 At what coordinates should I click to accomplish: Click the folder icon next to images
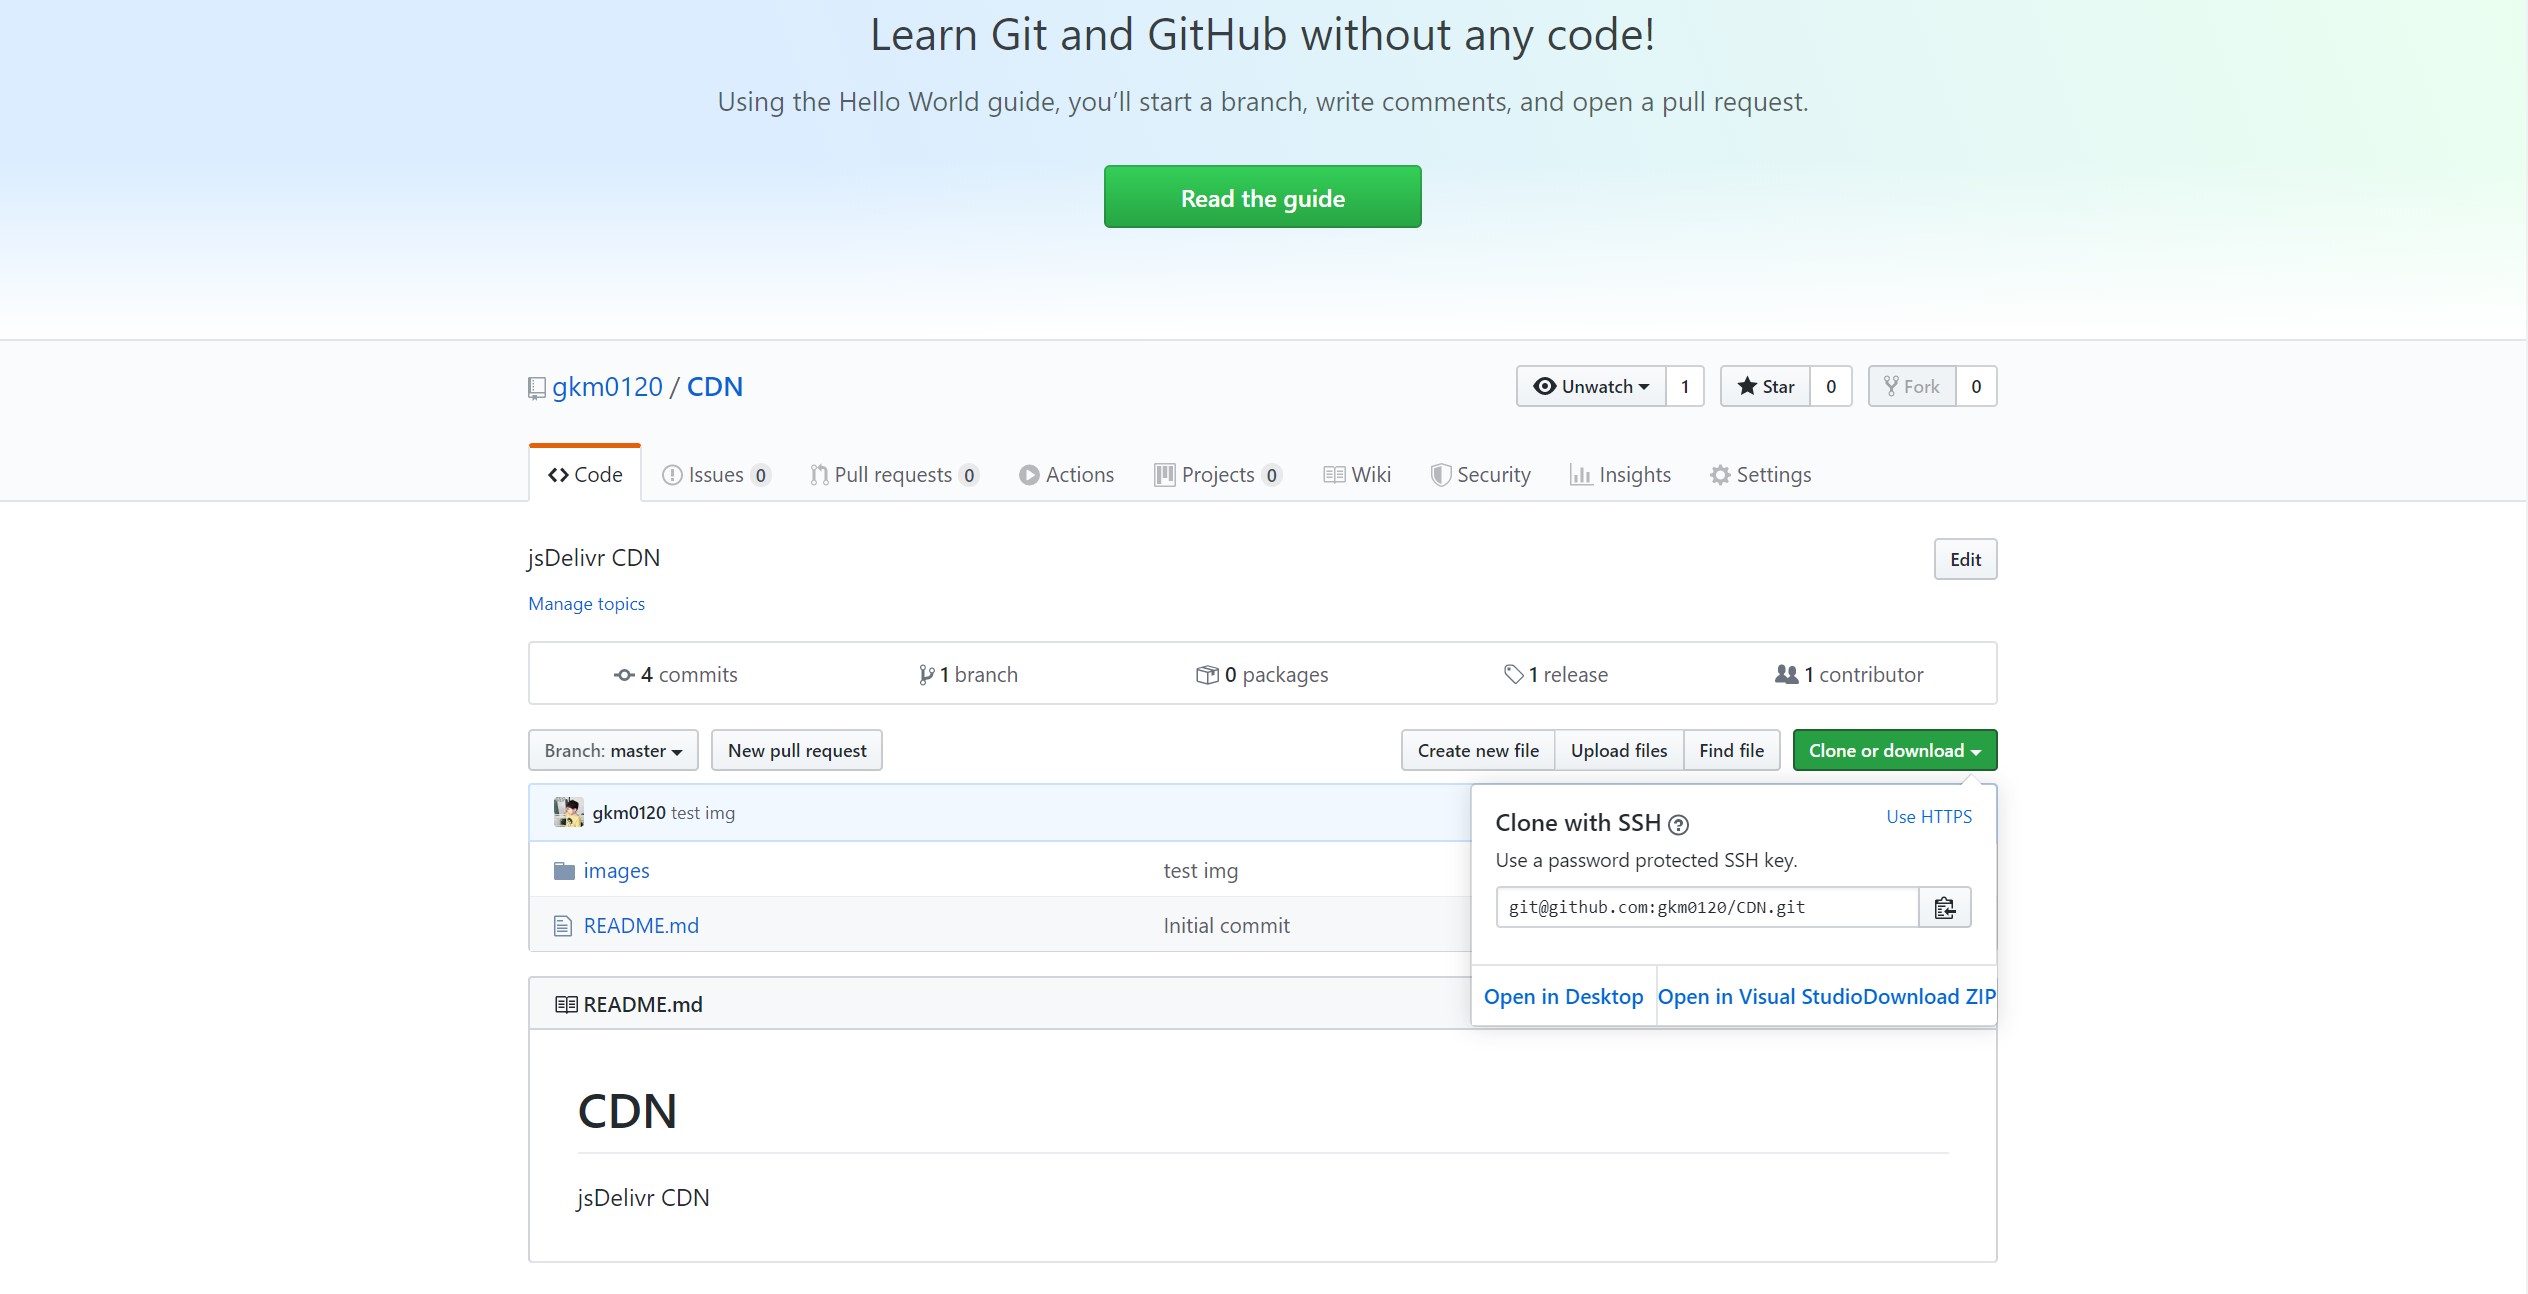tap(564, 870)
